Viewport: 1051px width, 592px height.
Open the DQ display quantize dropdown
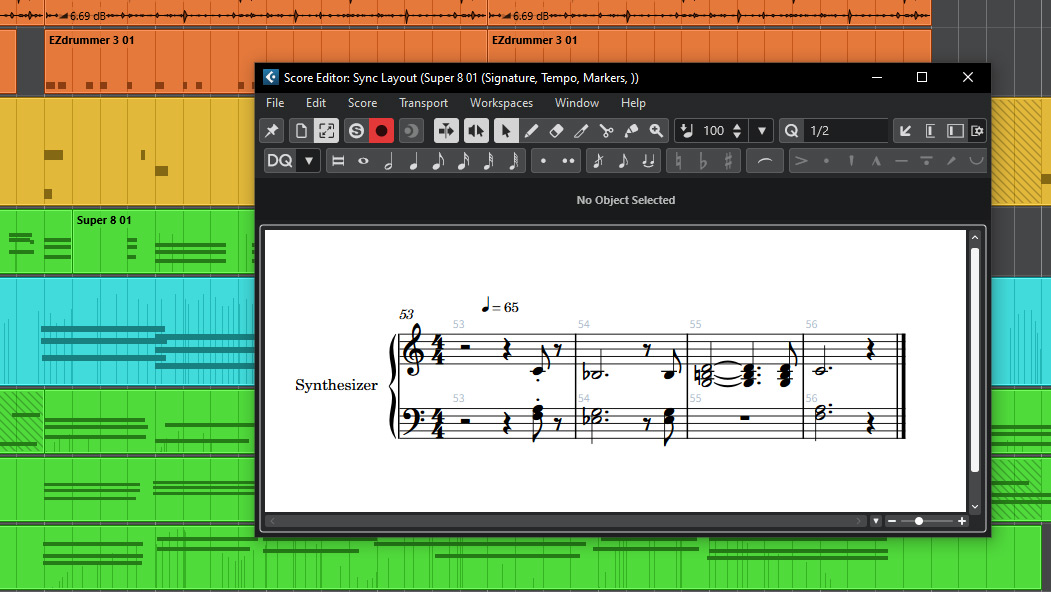pyautogui.click(x=309, y=161)
